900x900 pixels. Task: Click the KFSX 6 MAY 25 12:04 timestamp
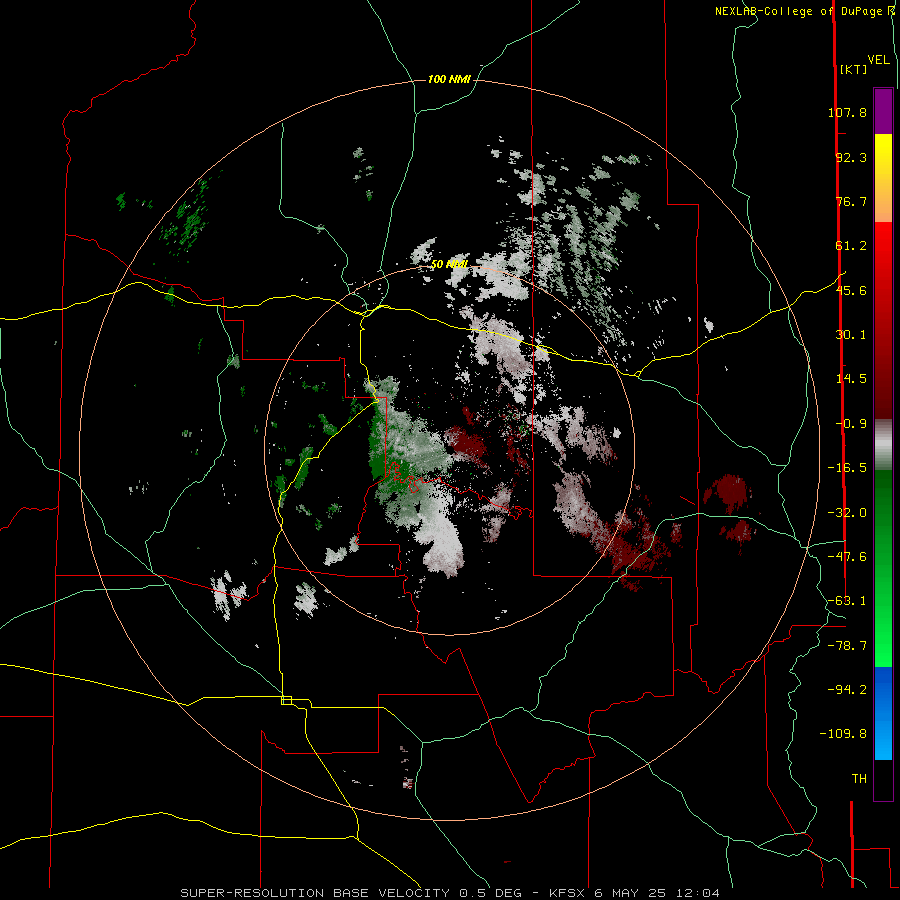point(634,893)
